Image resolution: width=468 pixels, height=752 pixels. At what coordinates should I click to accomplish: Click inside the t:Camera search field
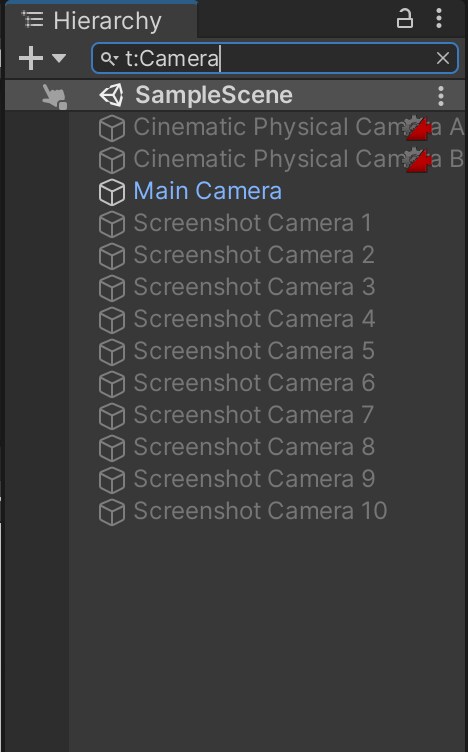point(275,58)
